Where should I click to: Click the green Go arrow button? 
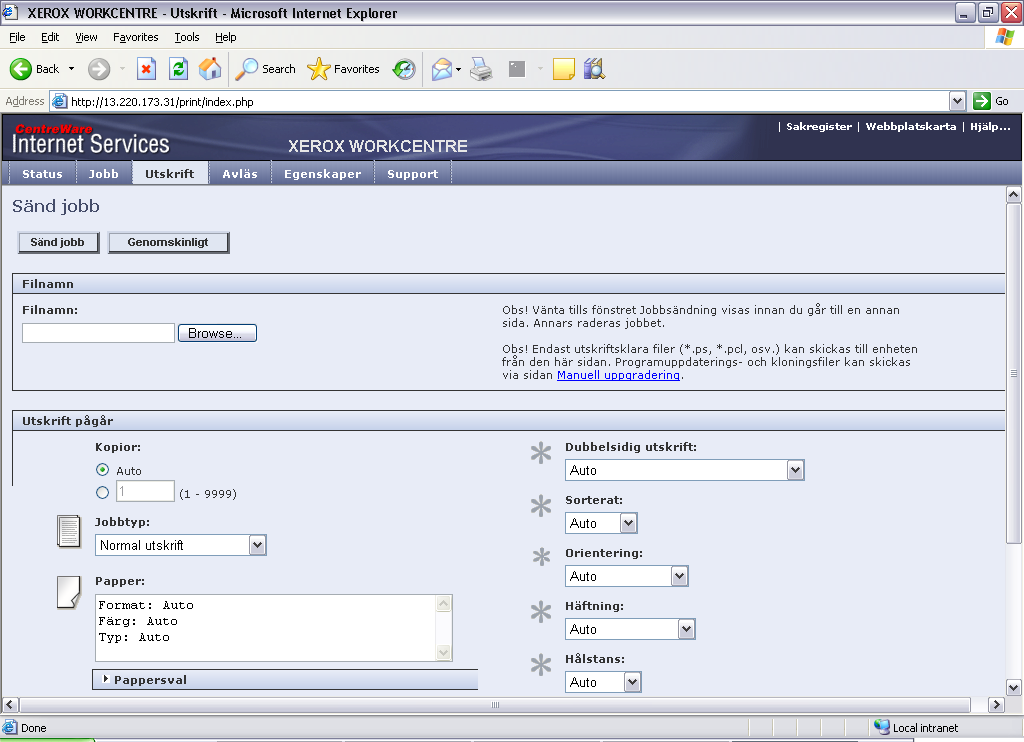click(982, 101)
